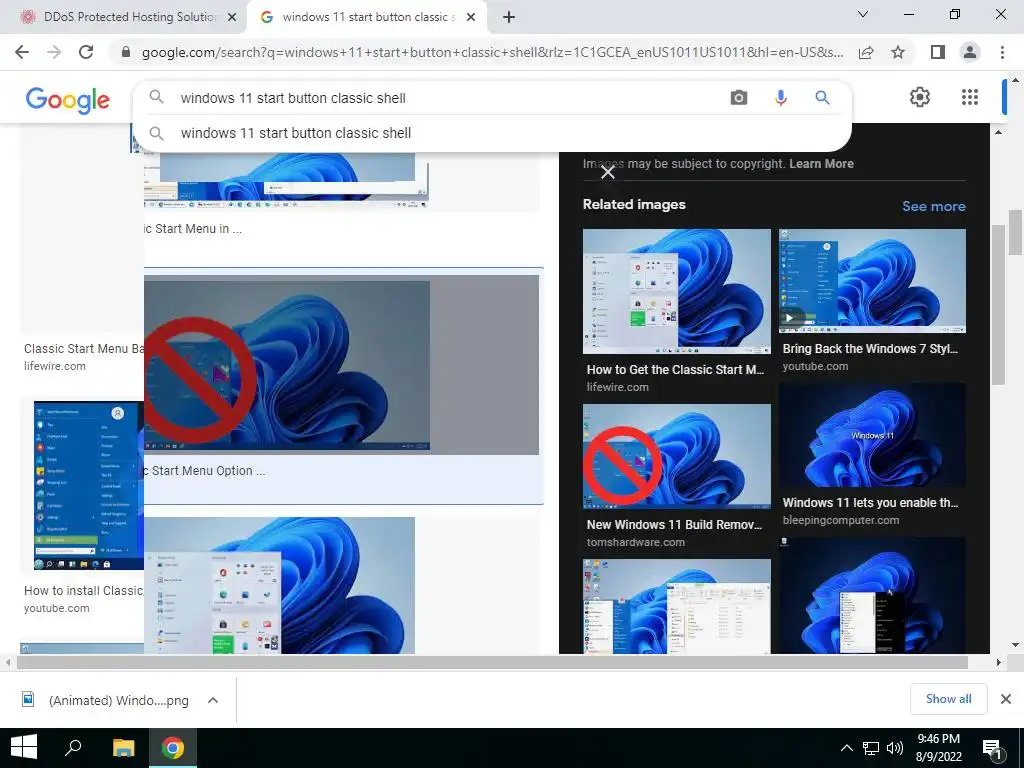Open the volume tray icon
The height and width of the screenshot is (768, 1024).
point(895,748)
